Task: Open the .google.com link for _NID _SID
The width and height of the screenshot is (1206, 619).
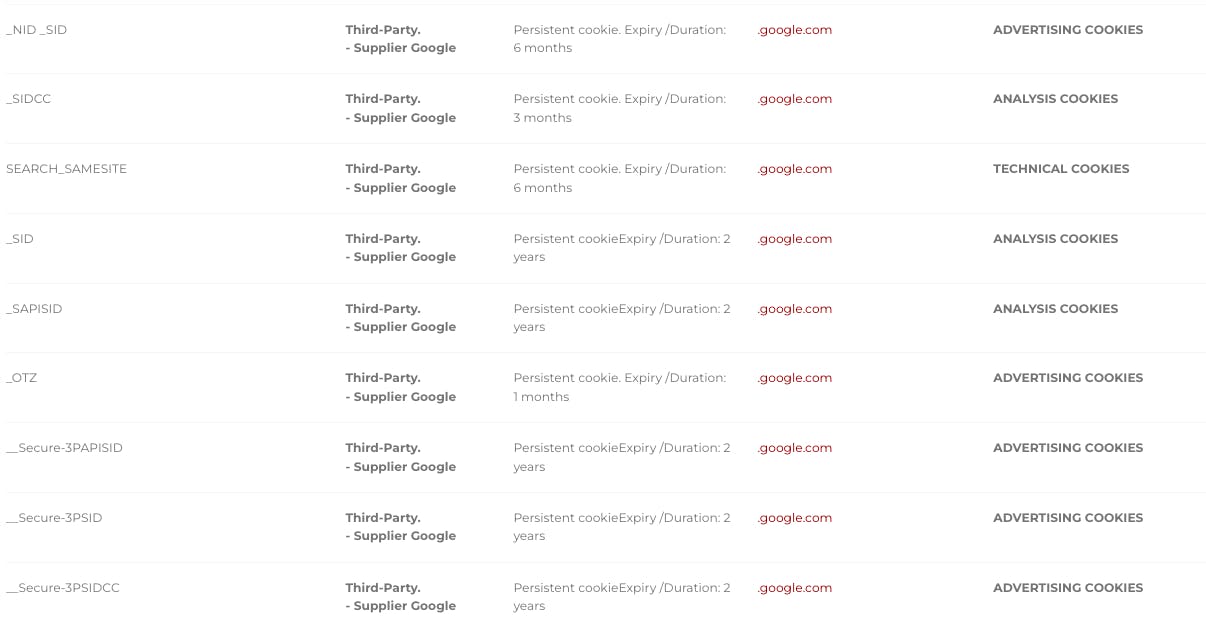Action: click(x=795, y=30)
